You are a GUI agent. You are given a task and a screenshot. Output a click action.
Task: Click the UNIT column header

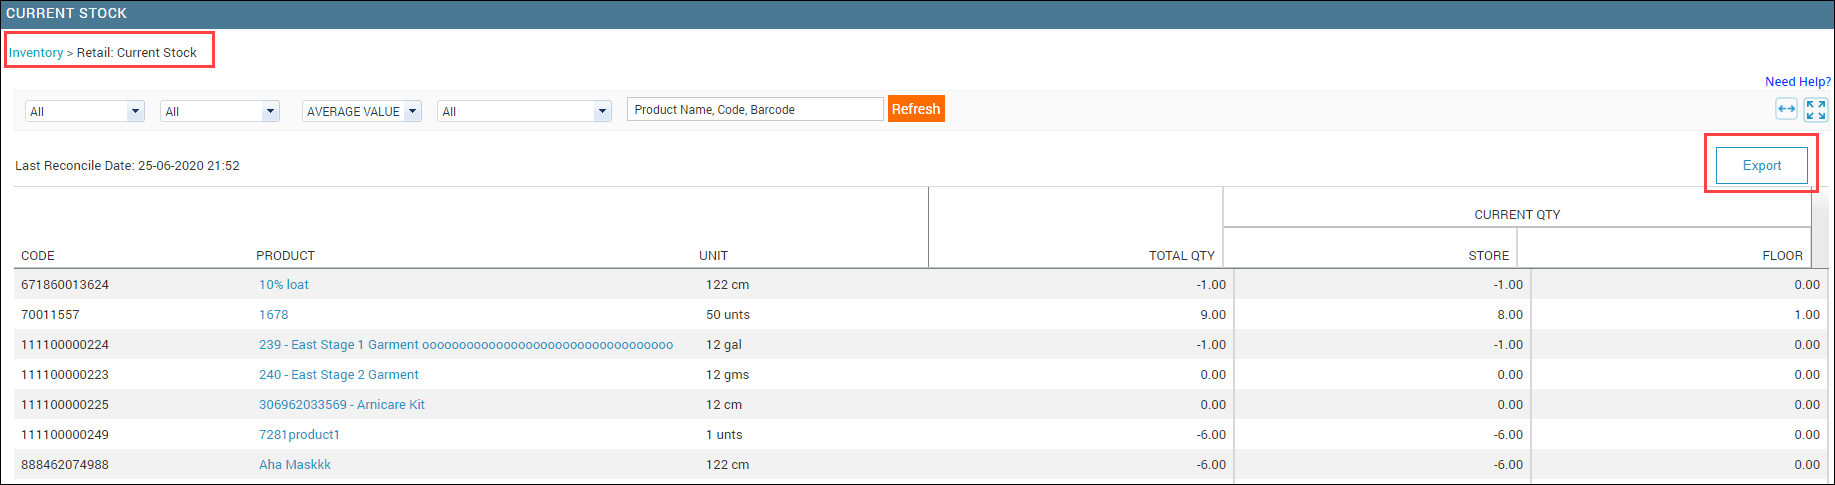(x=713, y=256)
